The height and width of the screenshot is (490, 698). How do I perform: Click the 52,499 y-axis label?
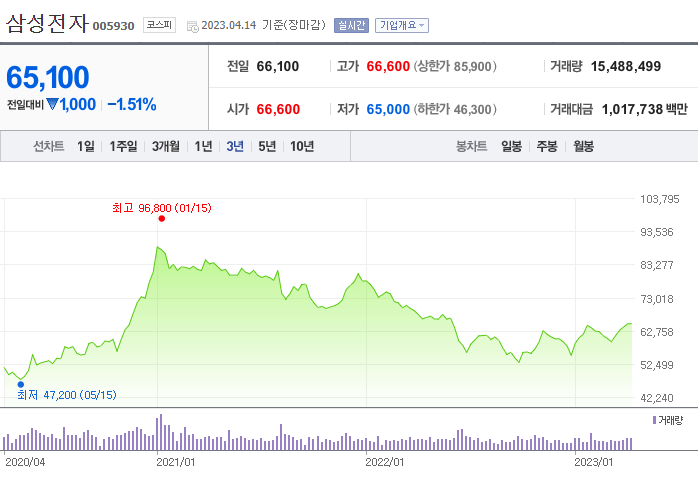click(x=657, y=365)
